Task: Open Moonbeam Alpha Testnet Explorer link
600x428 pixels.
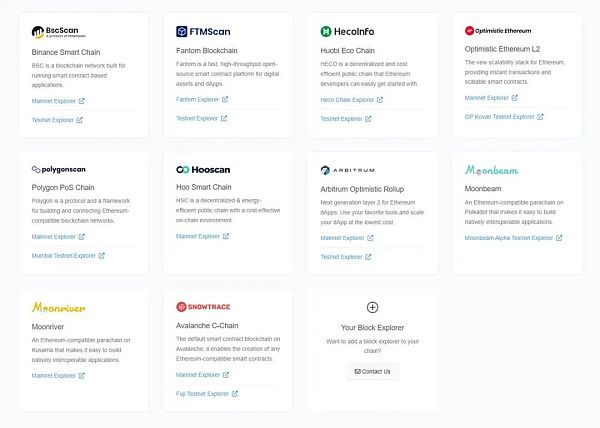Action: [510, 238]
